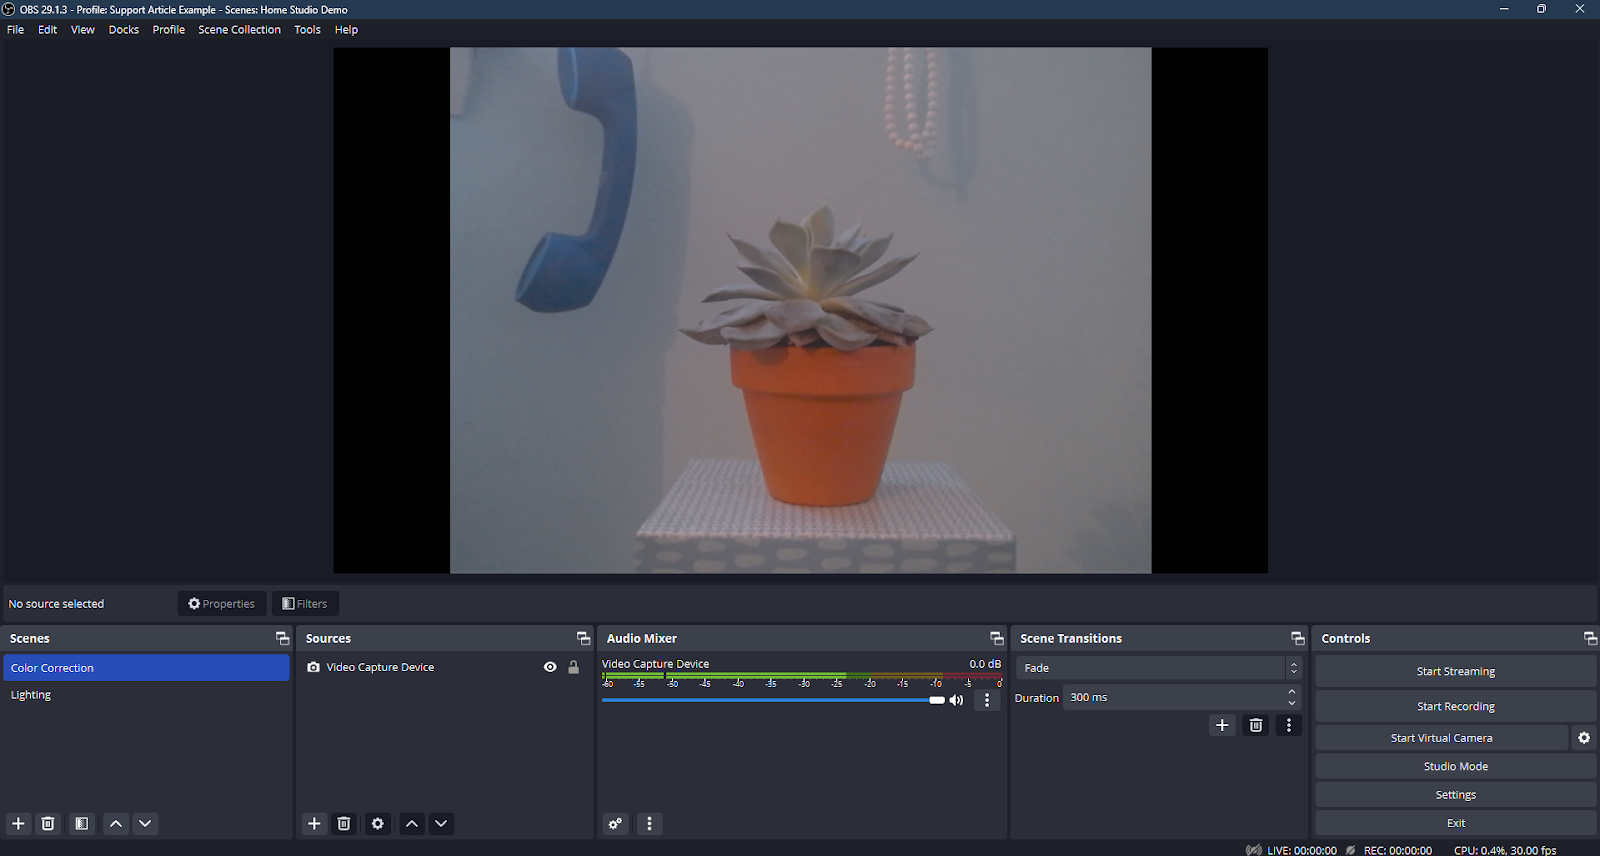1600x856 pixels.
Task: Add a new source with plus icon
Action: [314, 824]
